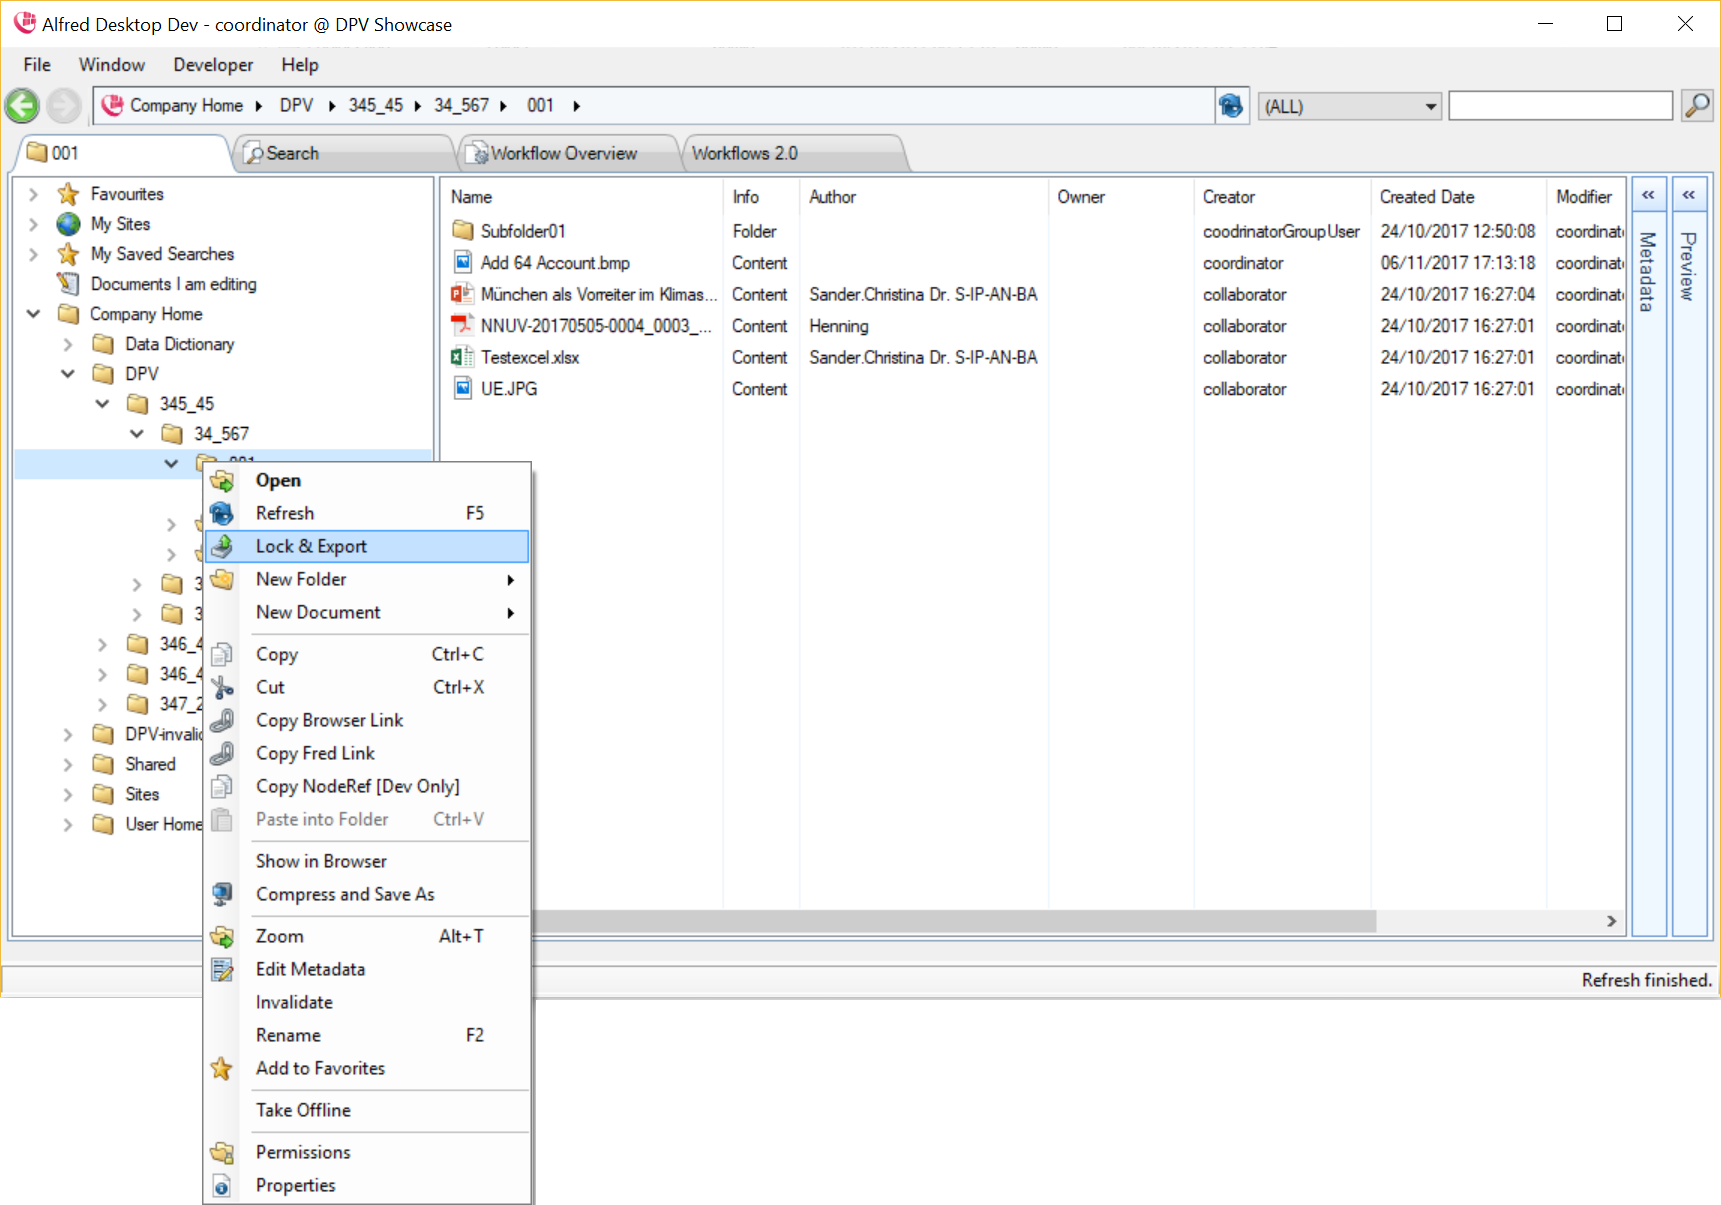Image resolution: width=1721 pixels, height=1205 pixels.
Task: Expand the Data Dictionary folder node
Action: click(68, 344)
